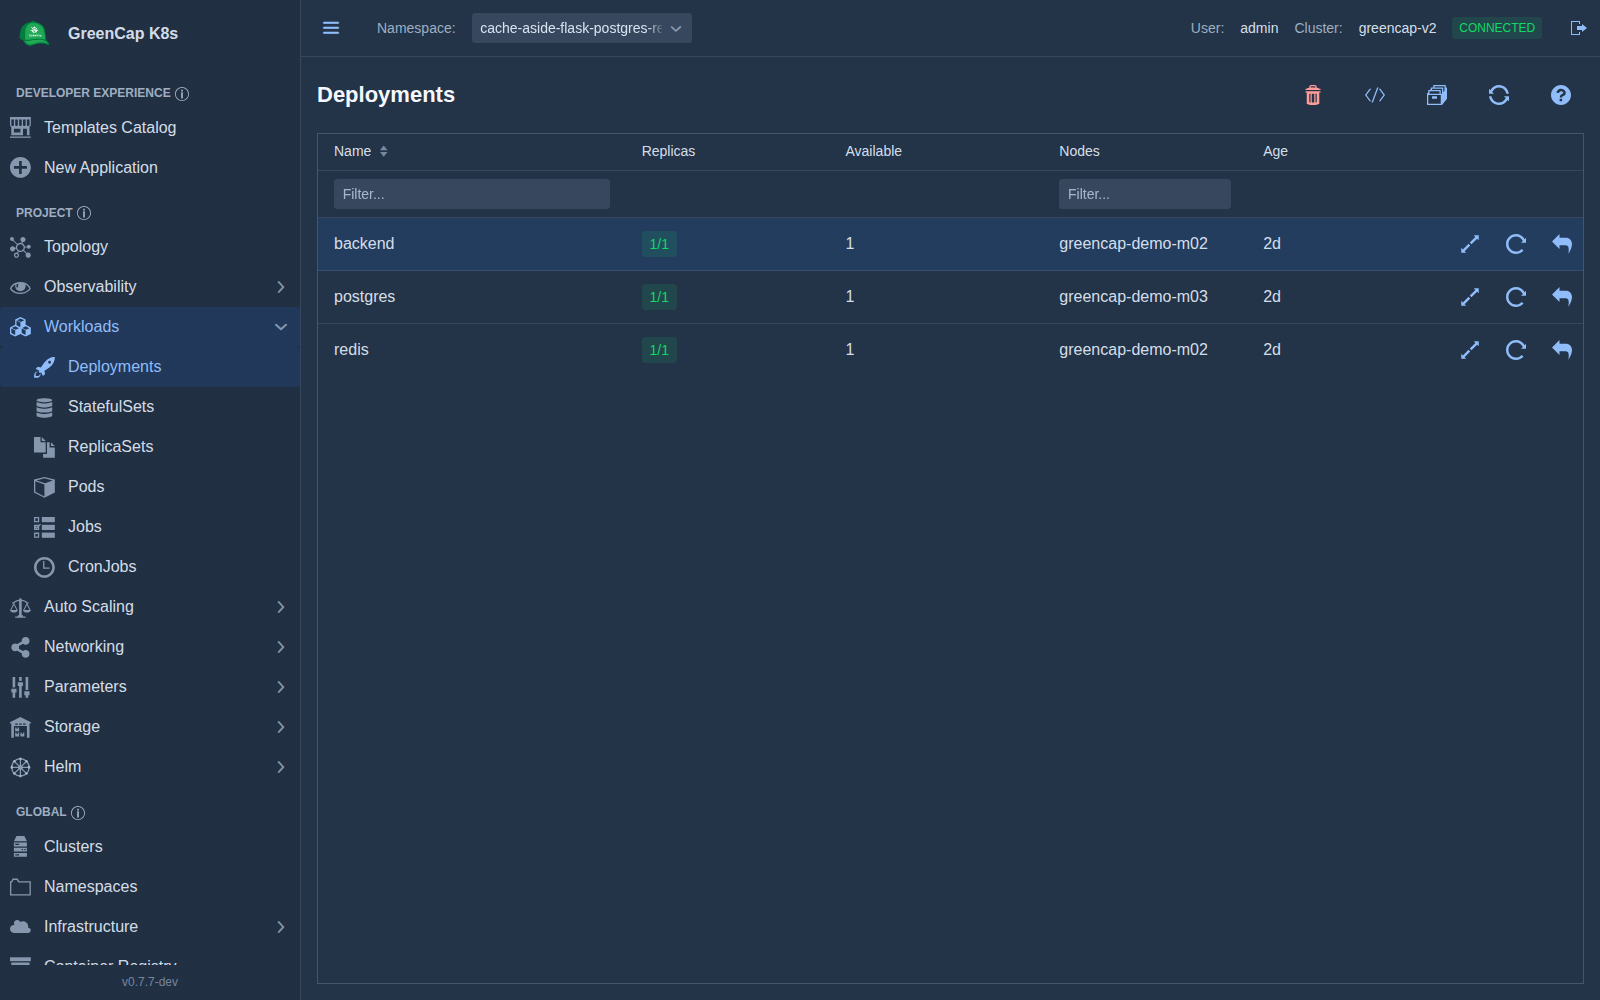Restart the redis deployment

tap(1516, 350)
